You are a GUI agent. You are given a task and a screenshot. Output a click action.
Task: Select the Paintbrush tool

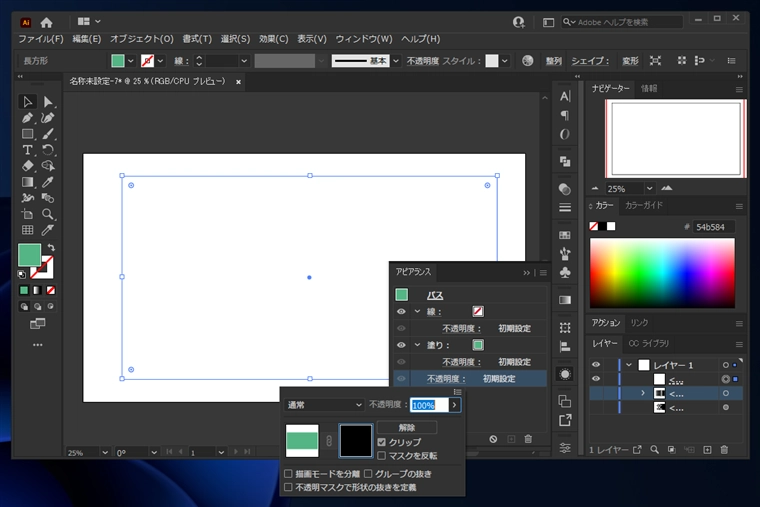point(48,134)
